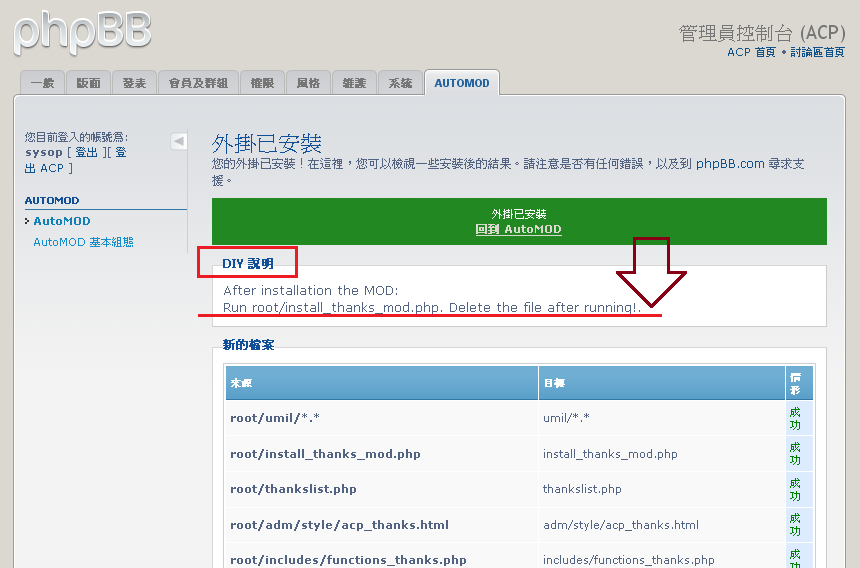
Task: Open the 風格 tab
Action: click(x=308, y=83)
